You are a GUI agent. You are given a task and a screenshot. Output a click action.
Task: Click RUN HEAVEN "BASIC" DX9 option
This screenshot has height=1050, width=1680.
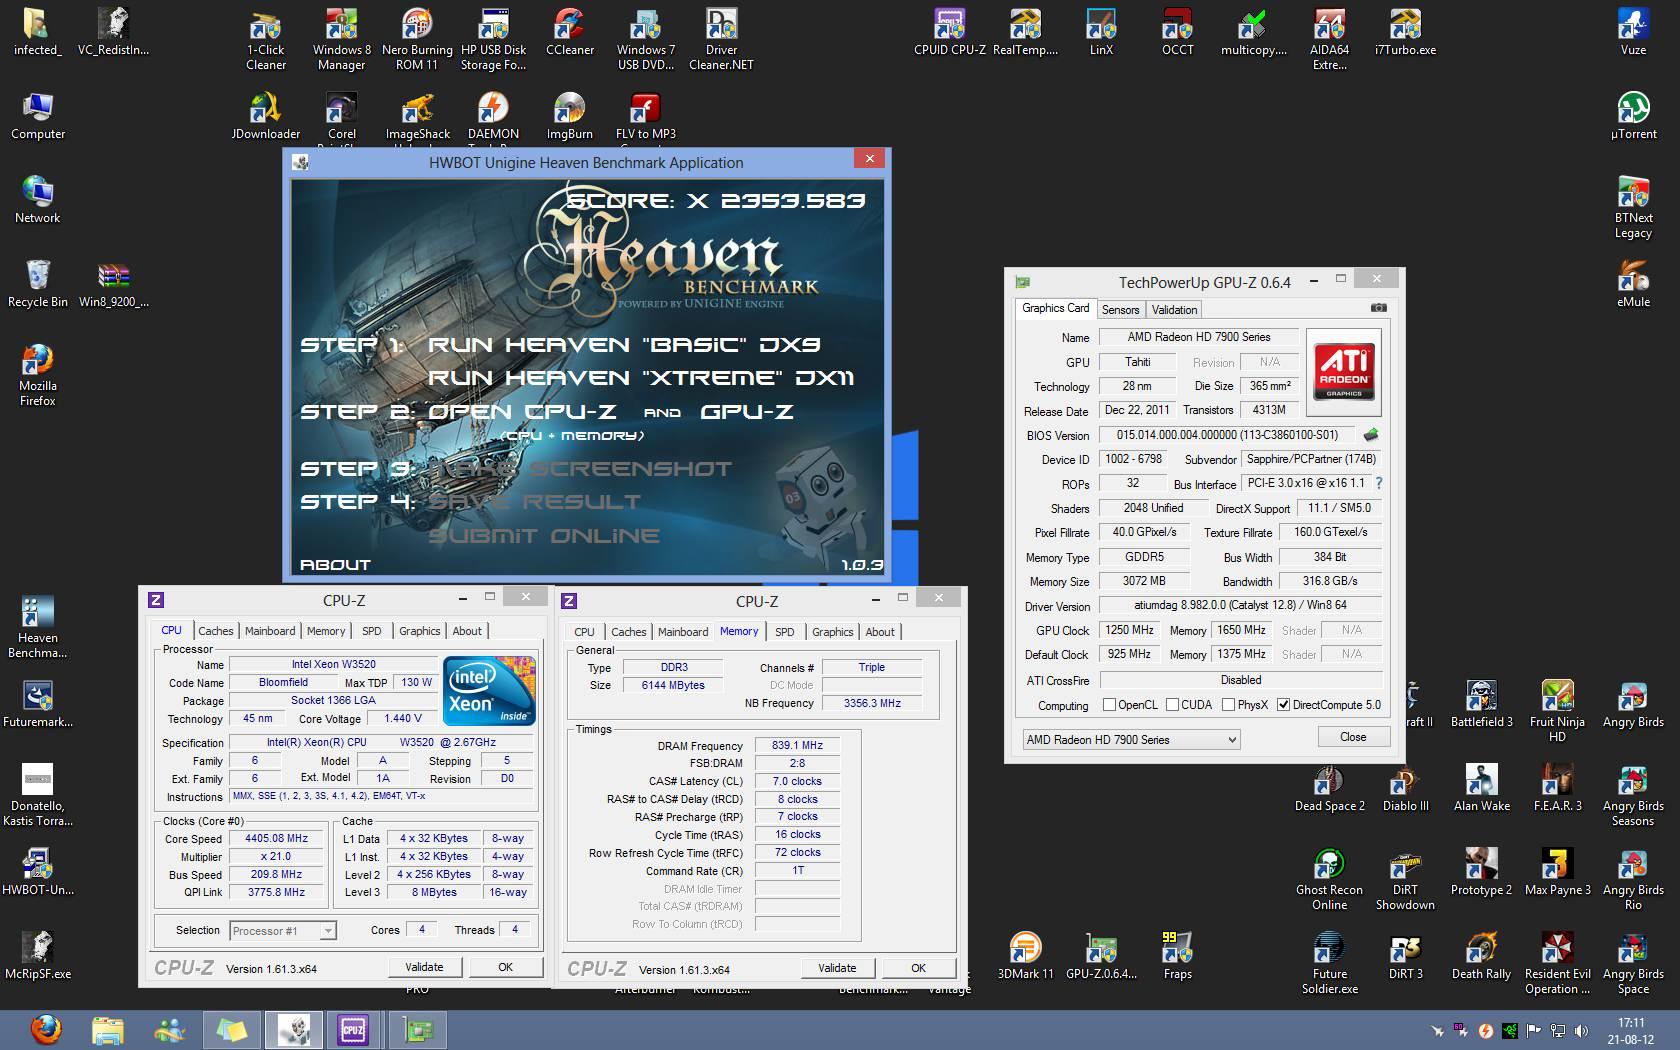[624, 345]
